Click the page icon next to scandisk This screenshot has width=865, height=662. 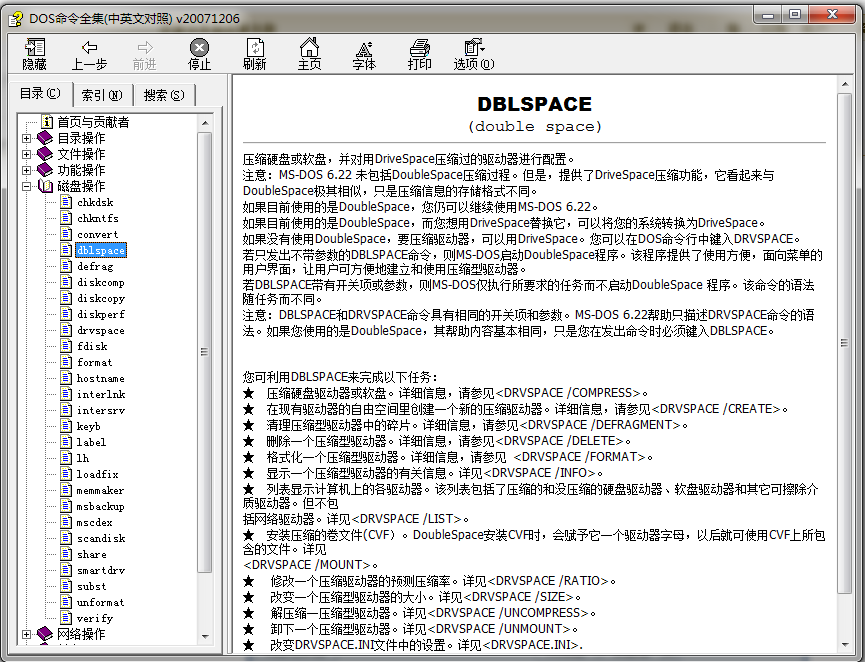66,538
